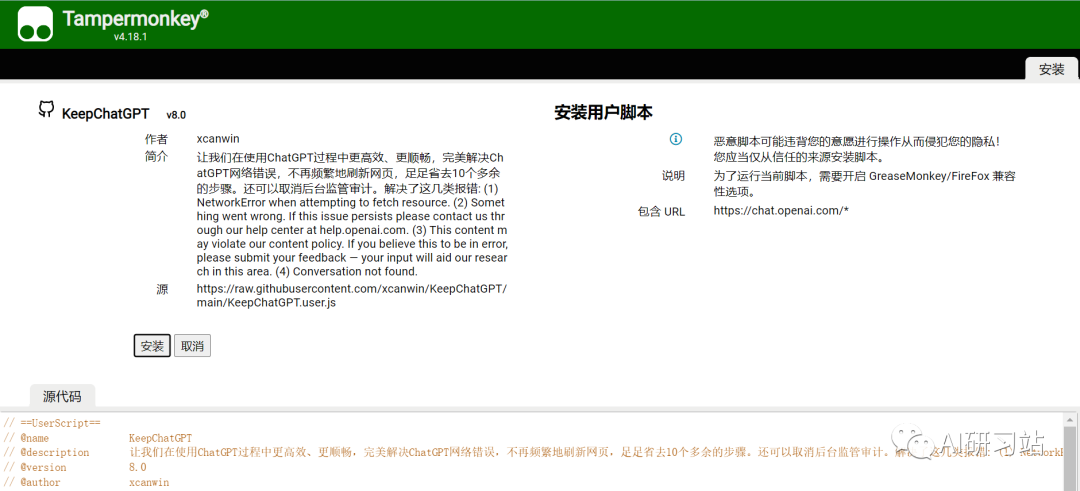
Task: Click the @description code line
Action: tap(533, 452)
